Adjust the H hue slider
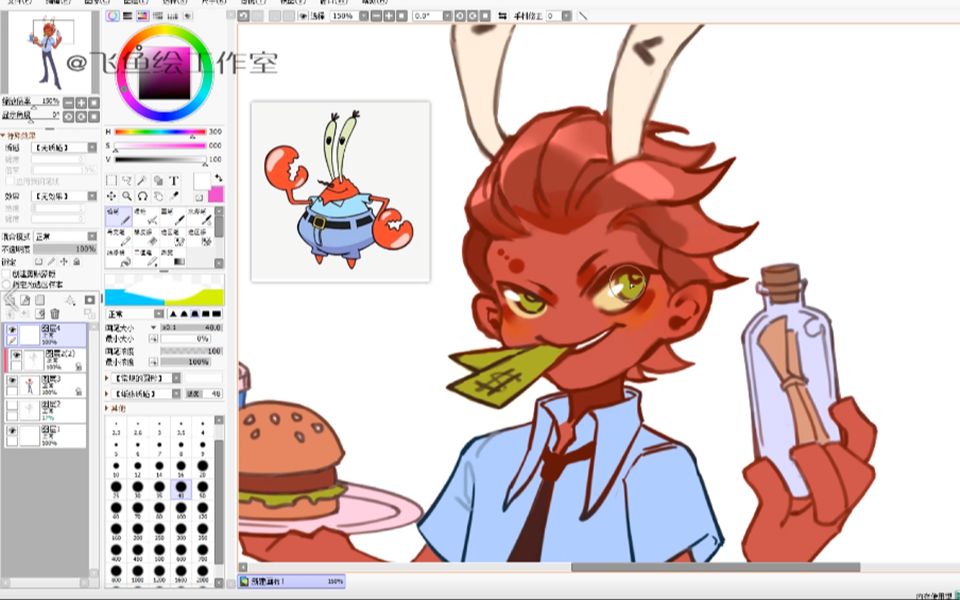Screen dimensions: 960x600 pos(160,132)
